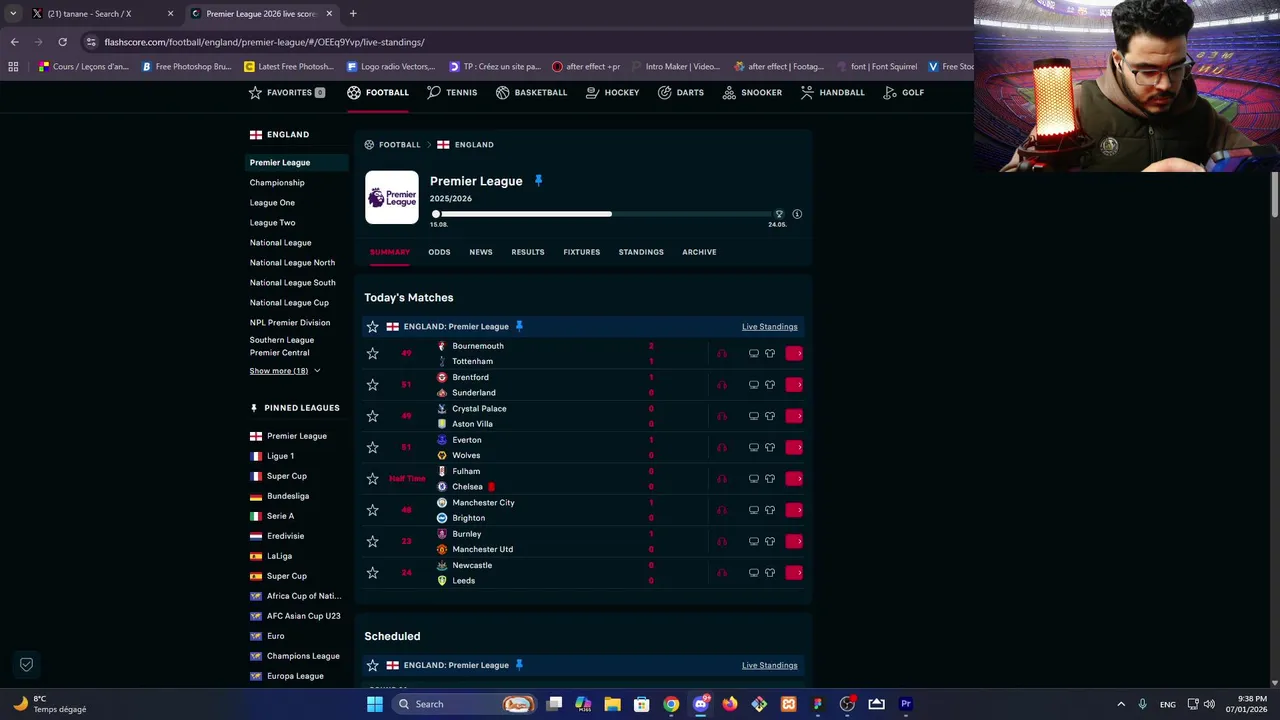The width and height of the screenshot is (1280, 720).
Task: Star the Burnley vs Manchester Utd match
Action: click(x=372, y=541)
